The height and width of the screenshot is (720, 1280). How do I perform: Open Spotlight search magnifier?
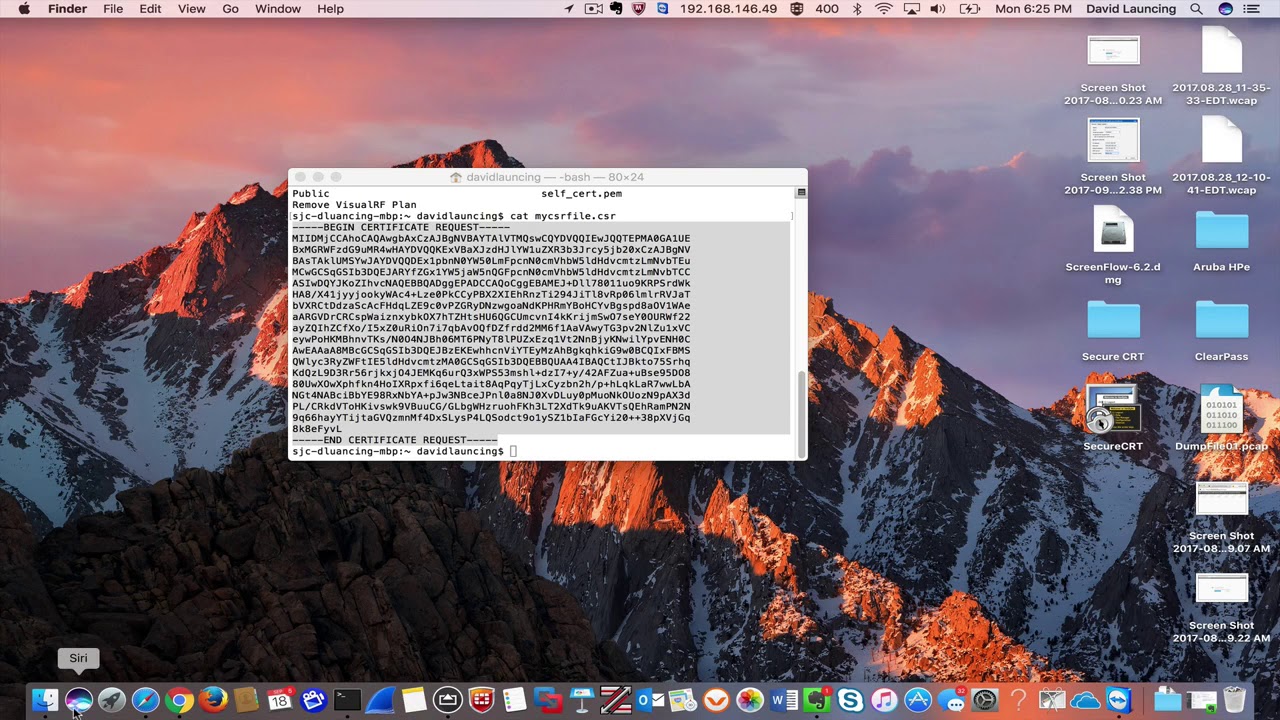pos(1196,9)
